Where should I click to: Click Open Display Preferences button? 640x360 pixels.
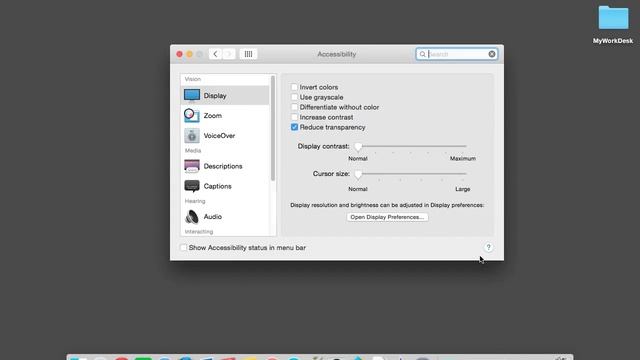[387, 217]
